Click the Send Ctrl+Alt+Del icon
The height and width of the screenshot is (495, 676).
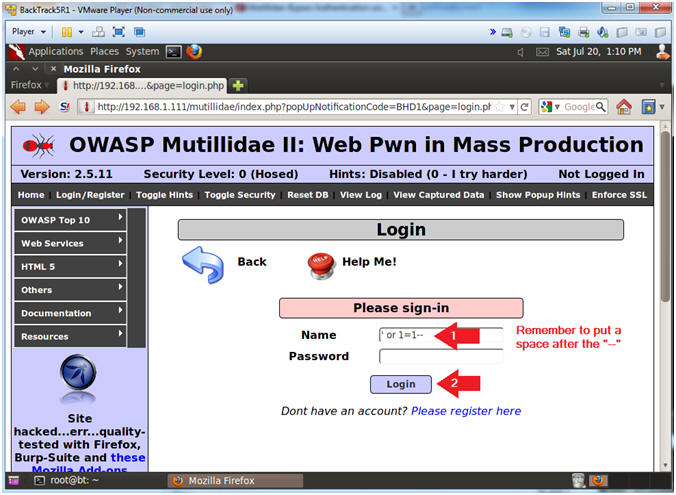99,32
